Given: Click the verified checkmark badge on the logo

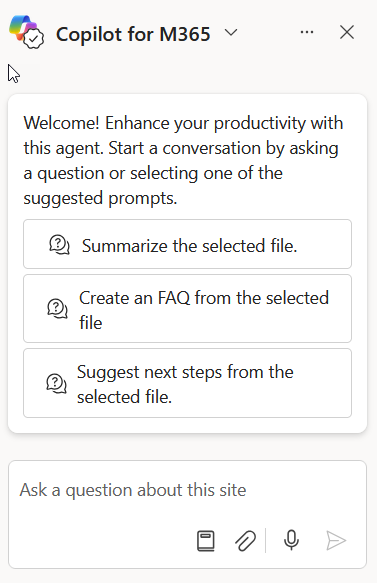Looking at the screenshot, I should click(x=34, y=38).
